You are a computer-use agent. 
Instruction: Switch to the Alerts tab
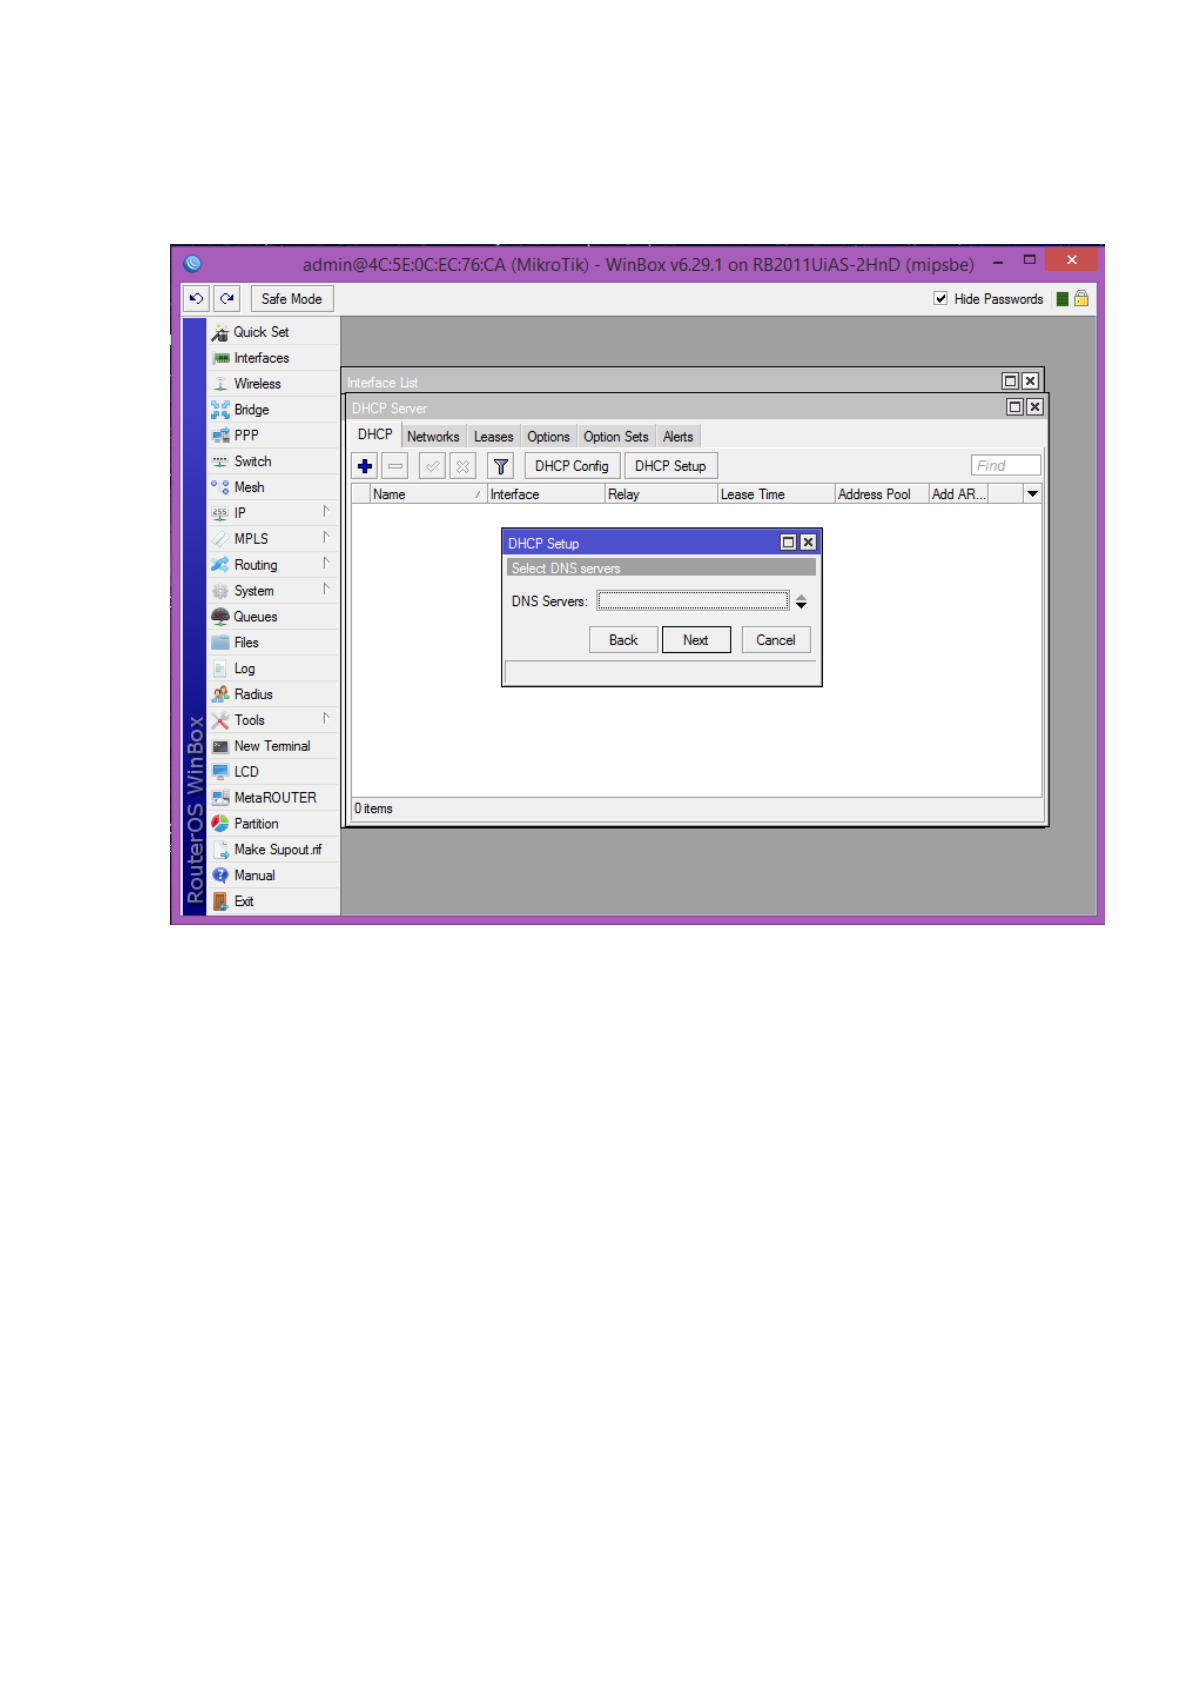pos(678,437)
